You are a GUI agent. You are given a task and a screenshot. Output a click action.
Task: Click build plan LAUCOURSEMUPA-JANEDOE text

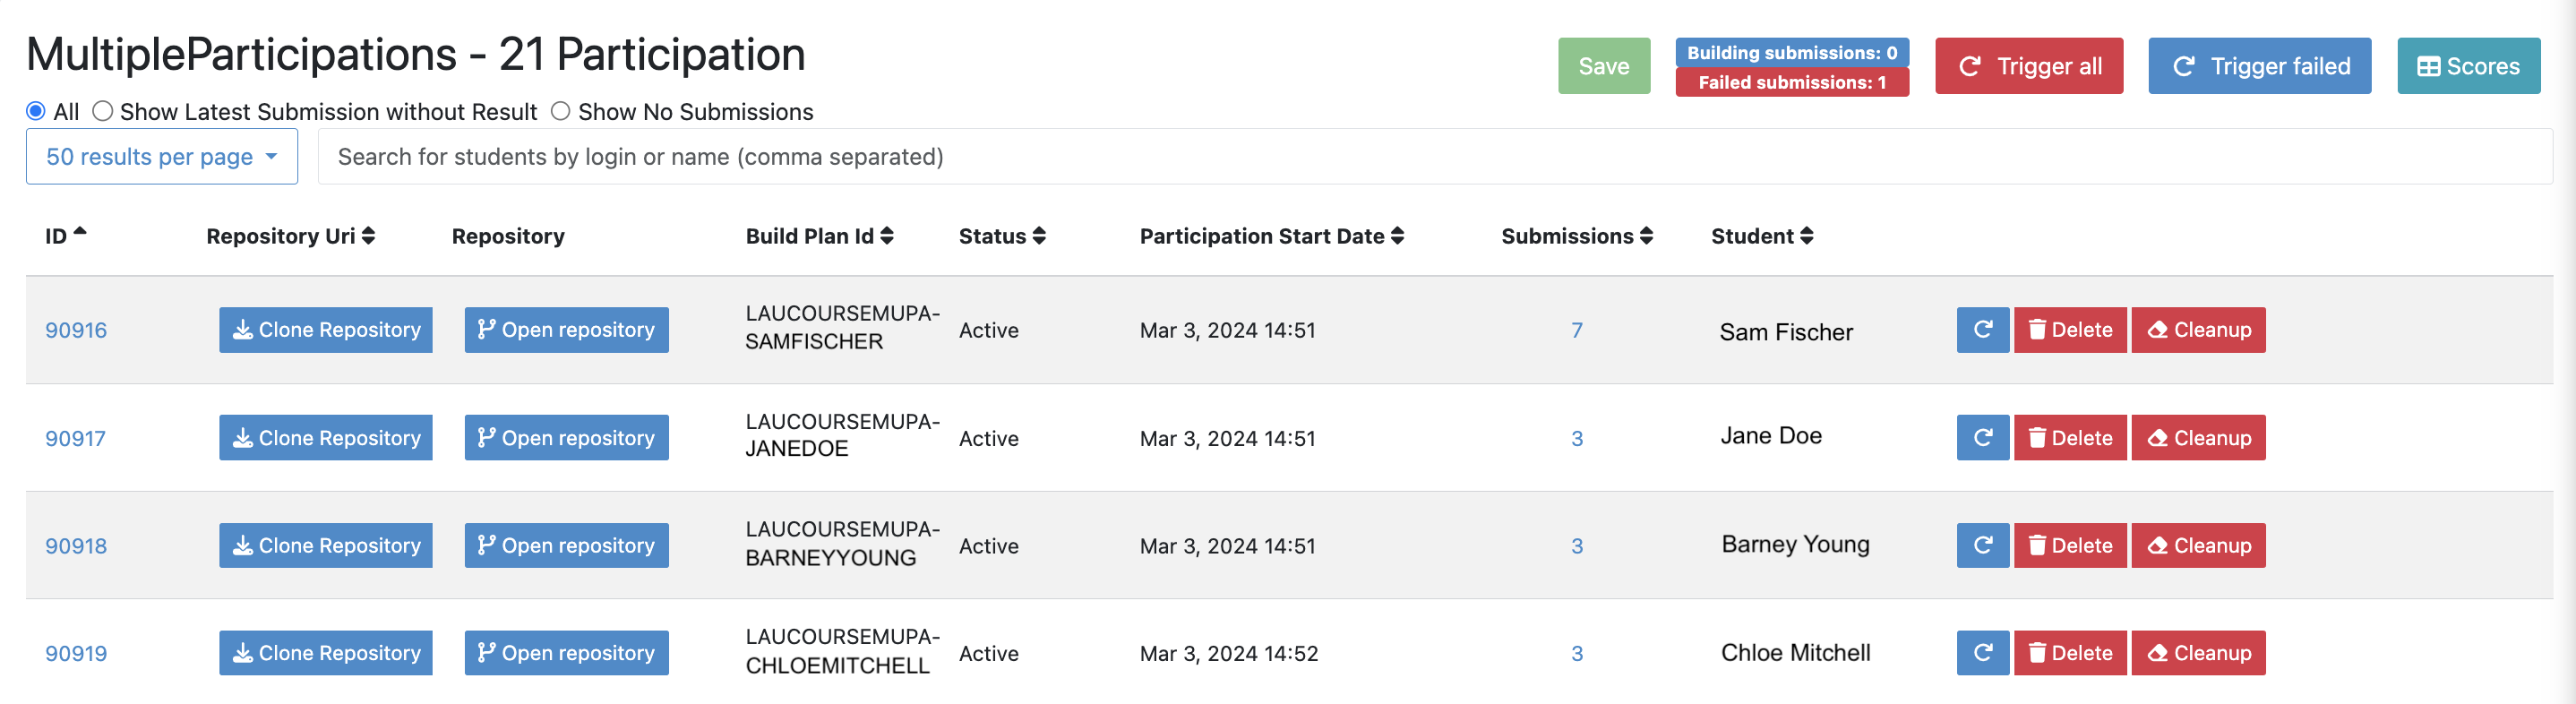pyautogui.click(x=842, y=435)
